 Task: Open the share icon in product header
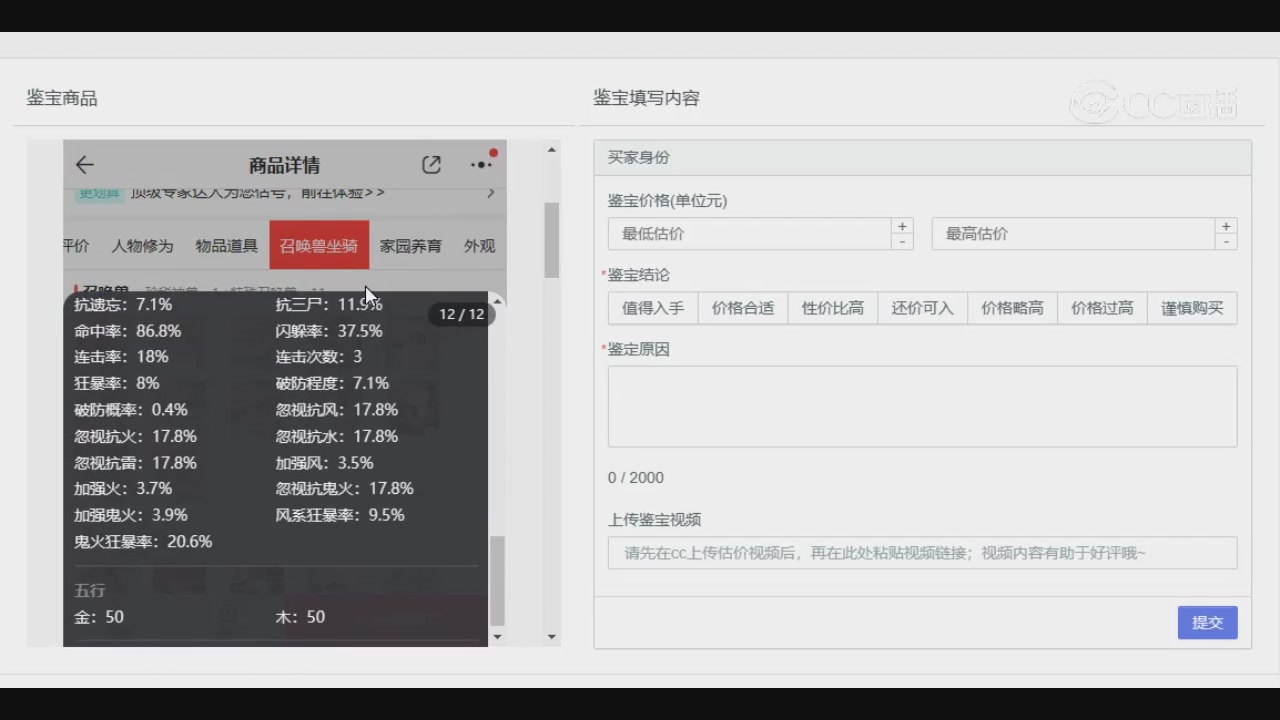431,165
